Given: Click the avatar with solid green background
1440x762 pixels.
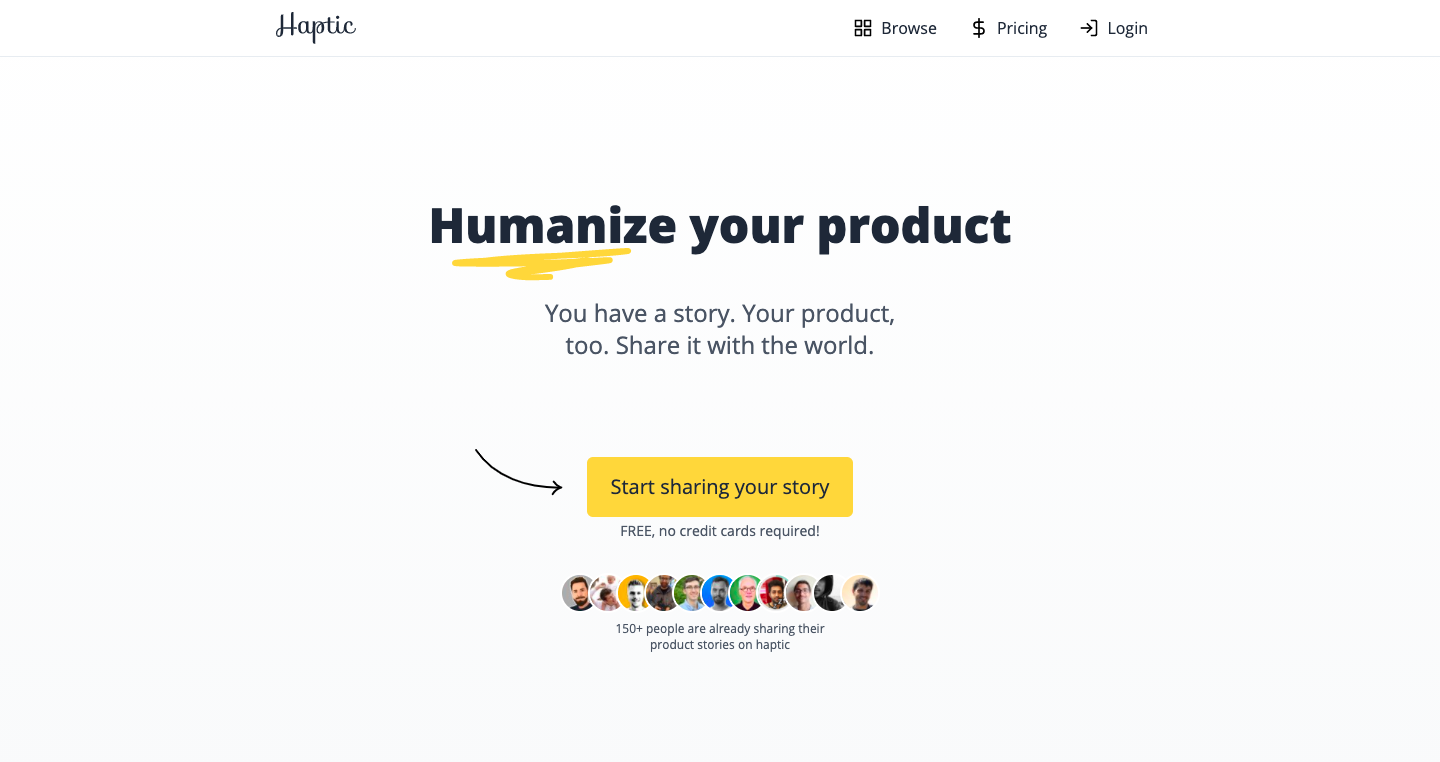Looking at the screenshot, I should [746, 593].
